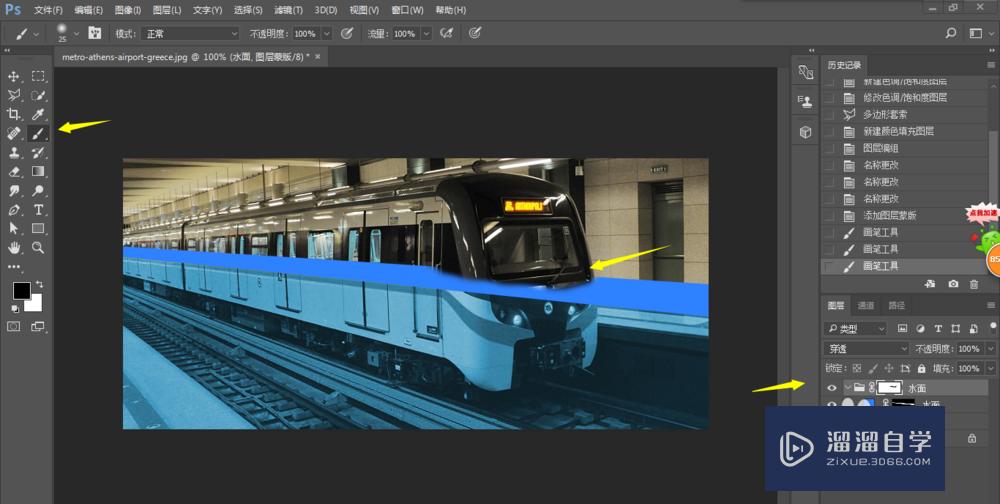Image resolution: width=1000 pixels, height=504 pixels.
Task: Choose the Horizontal Type tool
Action: (x=38, y=209)
